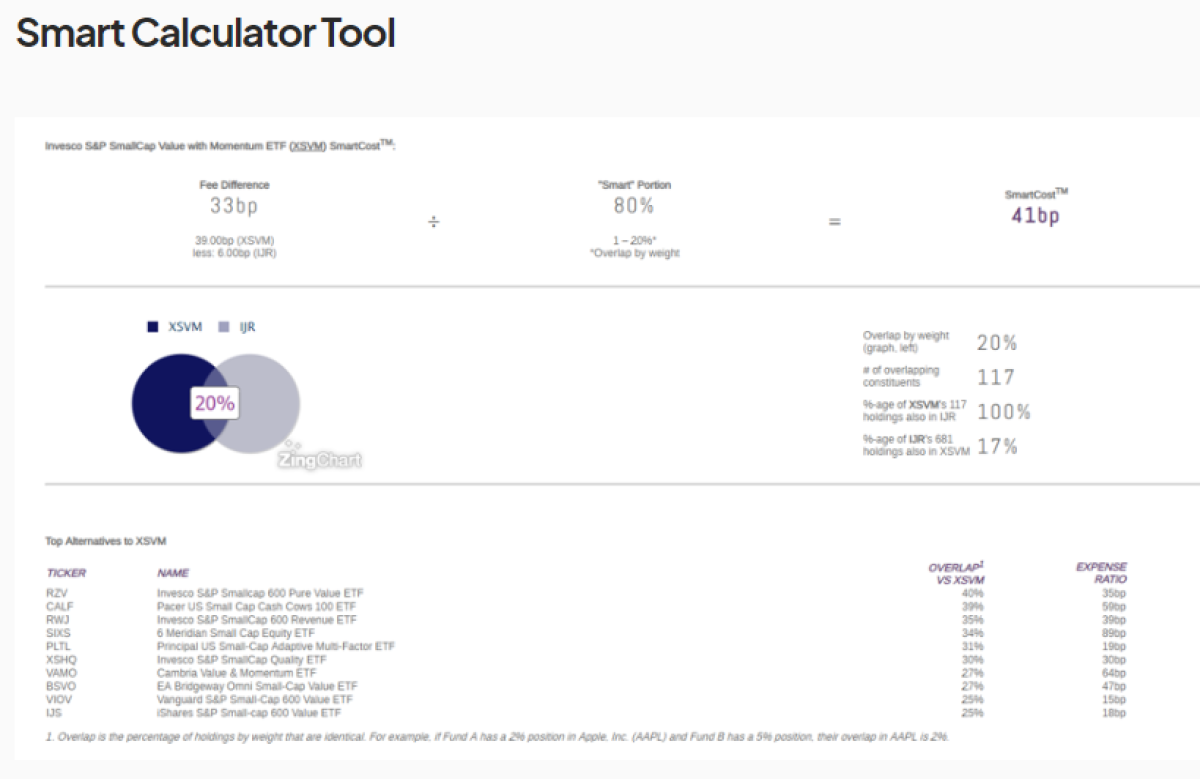Click the SIXS ticker entry
Image resolution: width=1200 pixels, height=779 pixels.
(58, 633)
